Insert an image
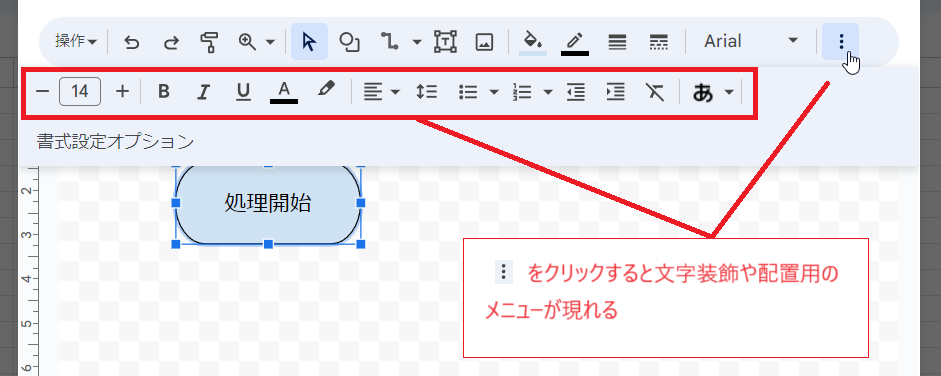The height and width of the screenshot is (376, 941). [484, 41]
